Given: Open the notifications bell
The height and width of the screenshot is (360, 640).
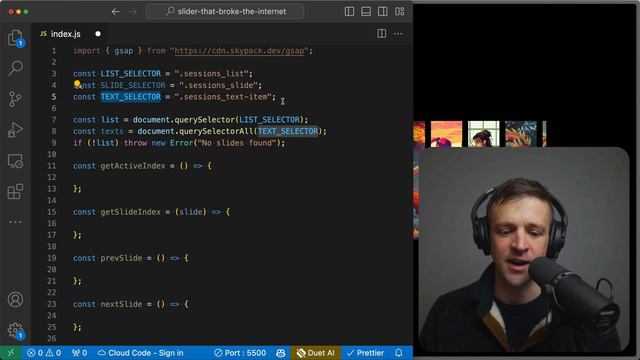Looking at the screenshot, I should click(399, 353).
